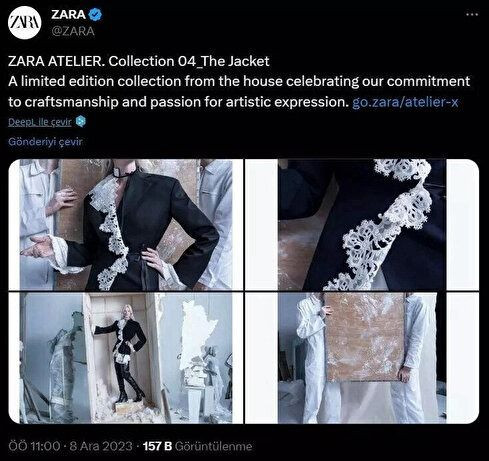Open photo of model with hand on hip

point(126,224)
